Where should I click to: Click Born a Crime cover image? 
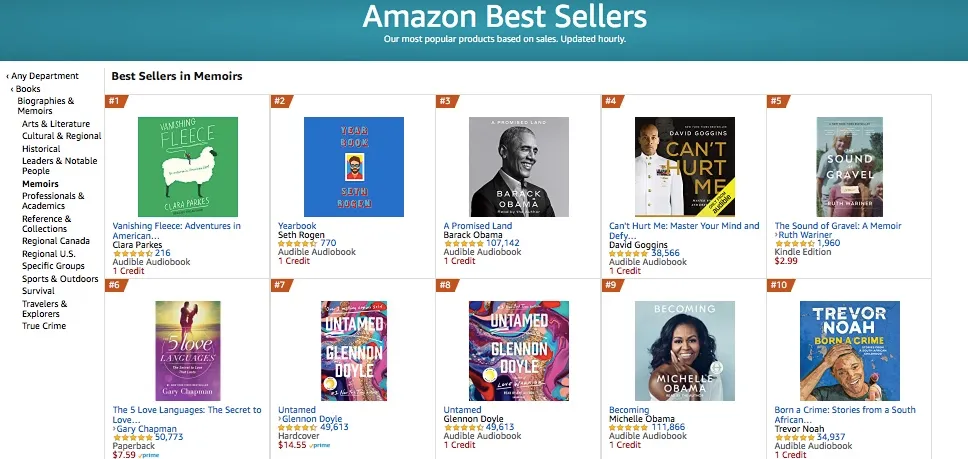850,351
